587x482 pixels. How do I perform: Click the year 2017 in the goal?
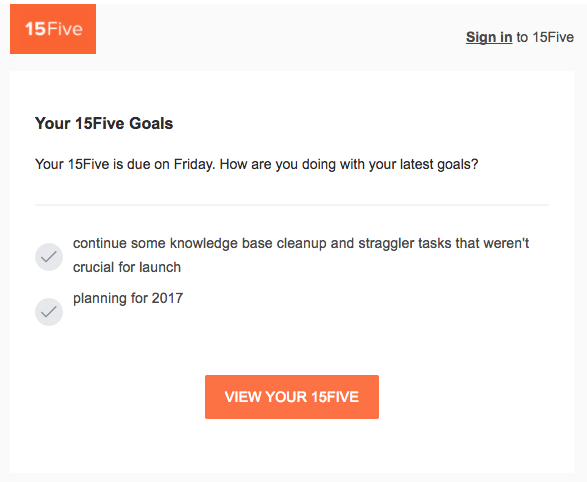[167, 298]
